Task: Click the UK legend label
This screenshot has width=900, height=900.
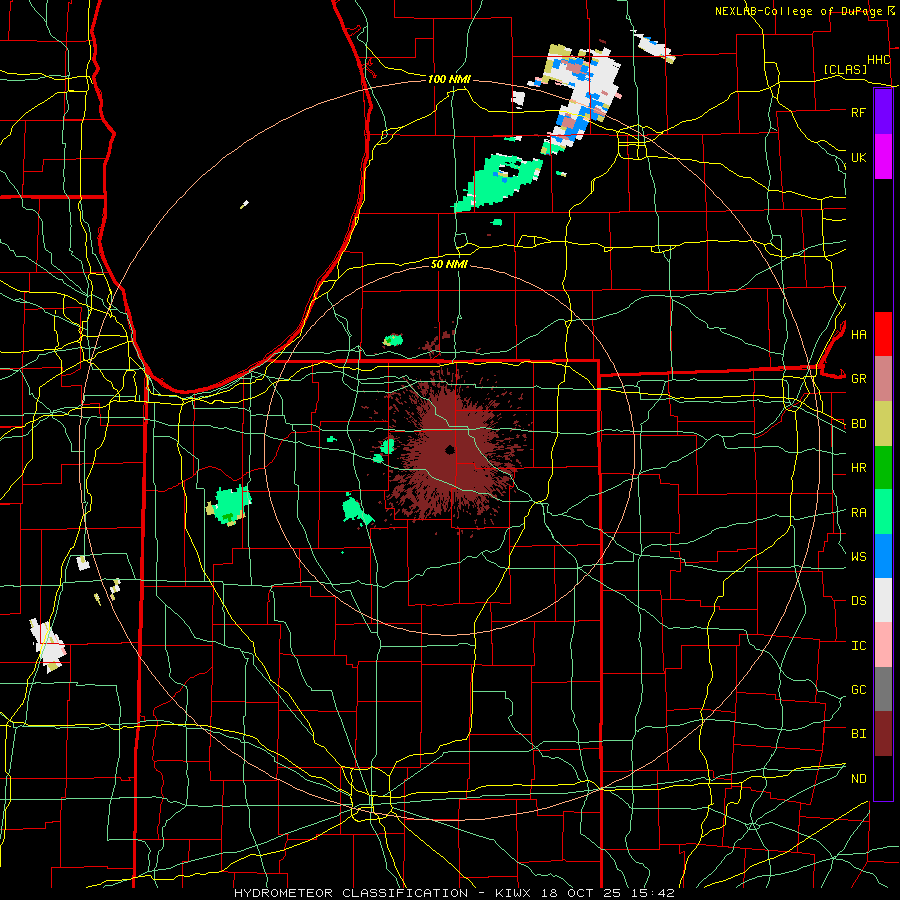Action: coord(858,157)
